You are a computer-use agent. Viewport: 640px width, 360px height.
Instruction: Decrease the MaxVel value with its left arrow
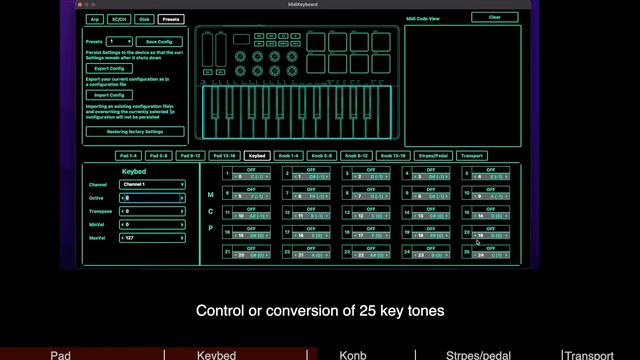123,238
